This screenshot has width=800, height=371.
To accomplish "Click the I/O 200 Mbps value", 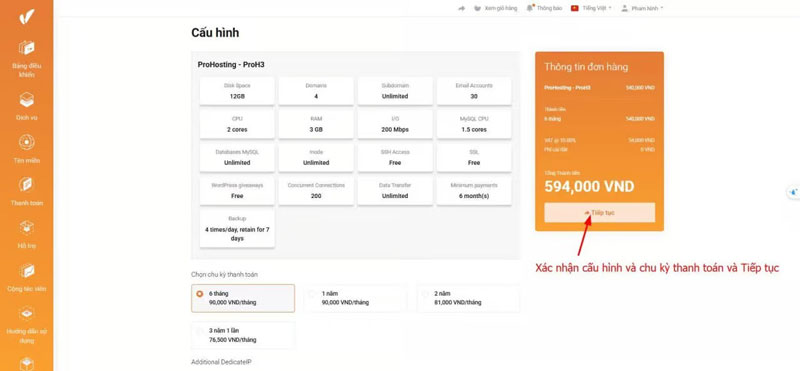I will pos(395,130).
